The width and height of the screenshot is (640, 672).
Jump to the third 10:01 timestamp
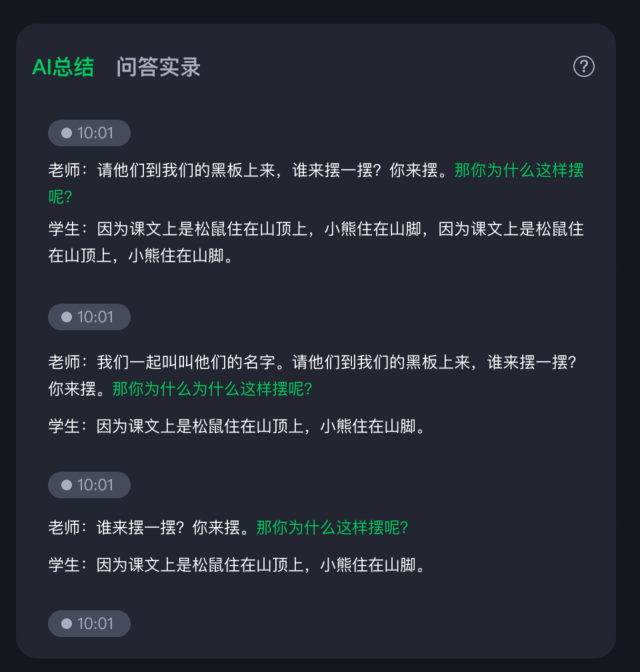[x=89, y=485]
